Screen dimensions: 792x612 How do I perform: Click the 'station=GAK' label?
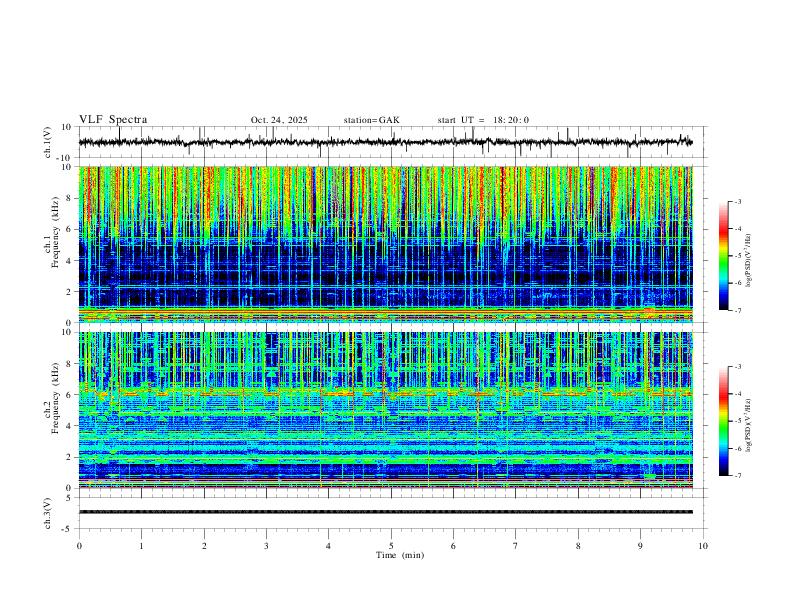(371, 120)
